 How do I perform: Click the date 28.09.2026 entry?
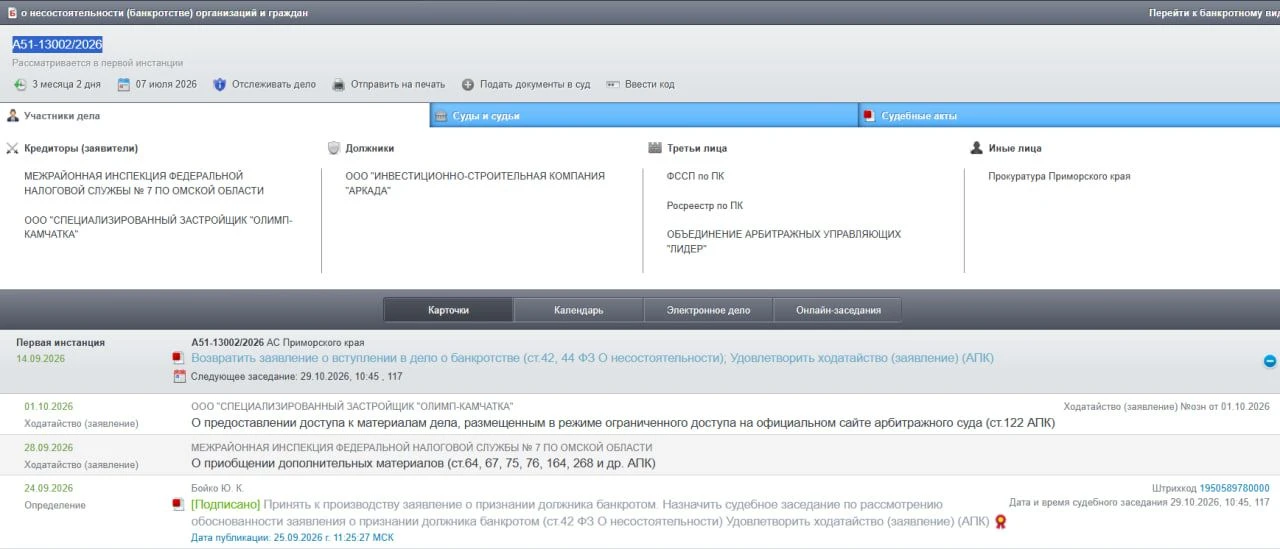tap(49, 448)
